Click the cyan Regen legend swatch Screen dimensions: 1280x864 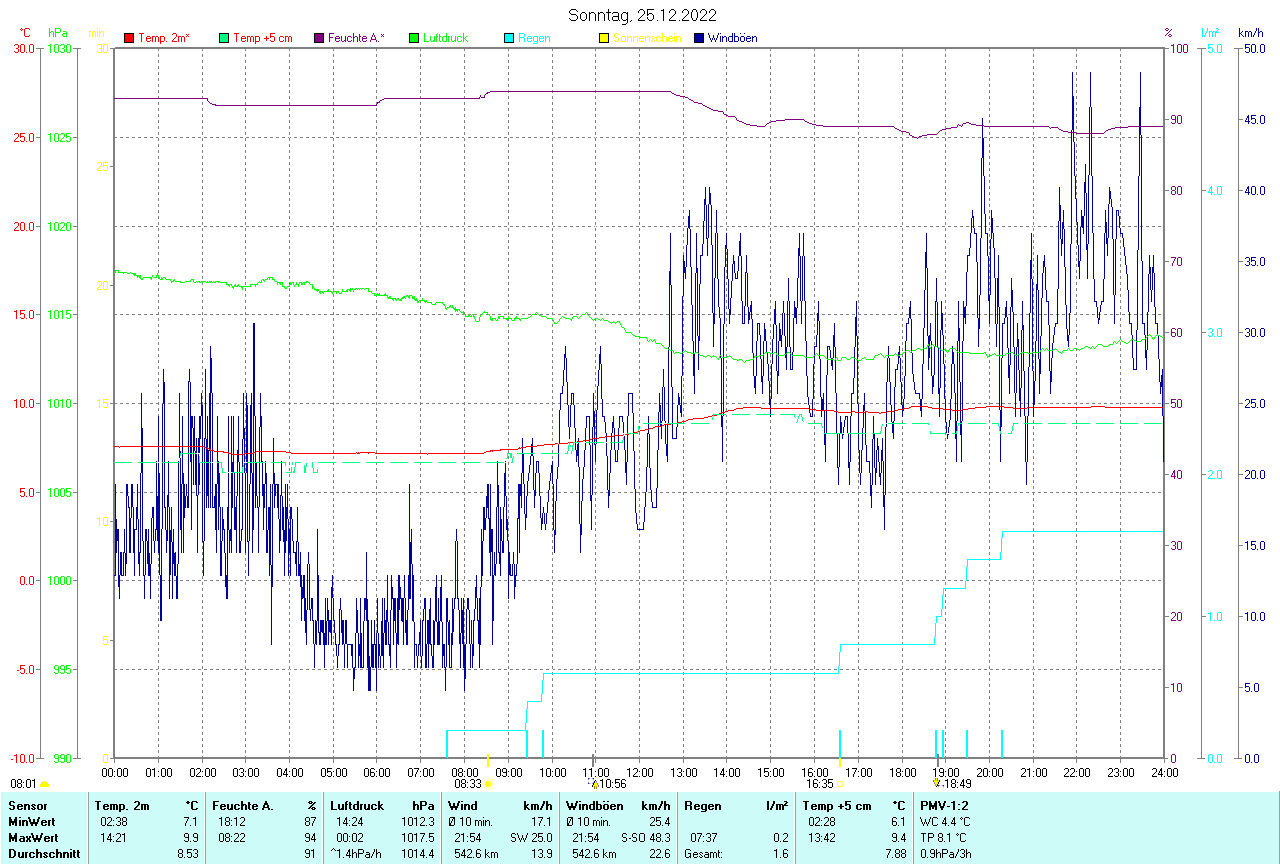(509, 38)
